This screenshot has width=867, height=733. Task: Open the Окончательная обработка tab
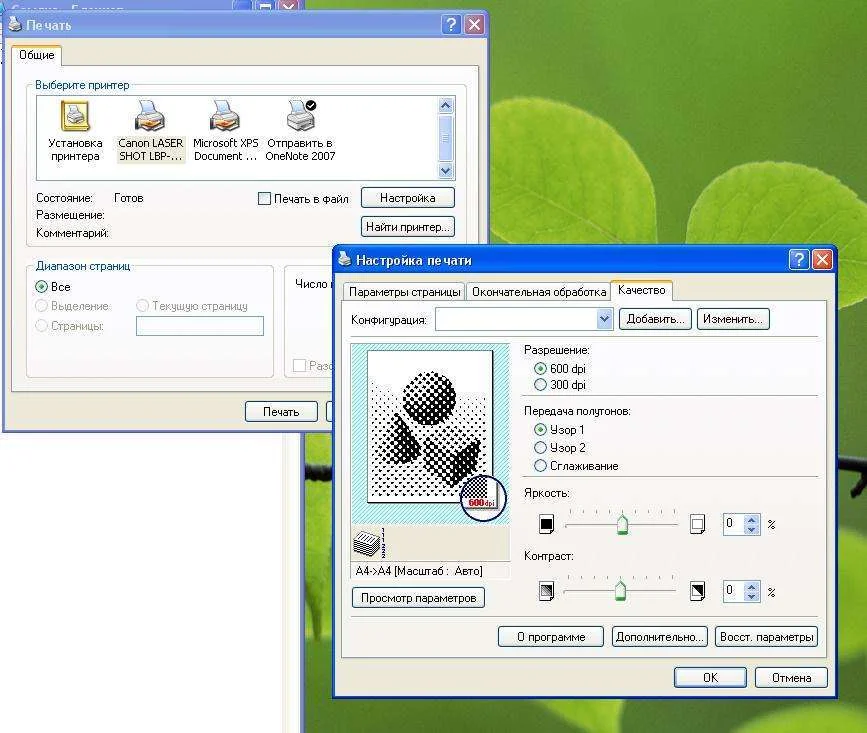pyautogui.click(x=539, y=292)
